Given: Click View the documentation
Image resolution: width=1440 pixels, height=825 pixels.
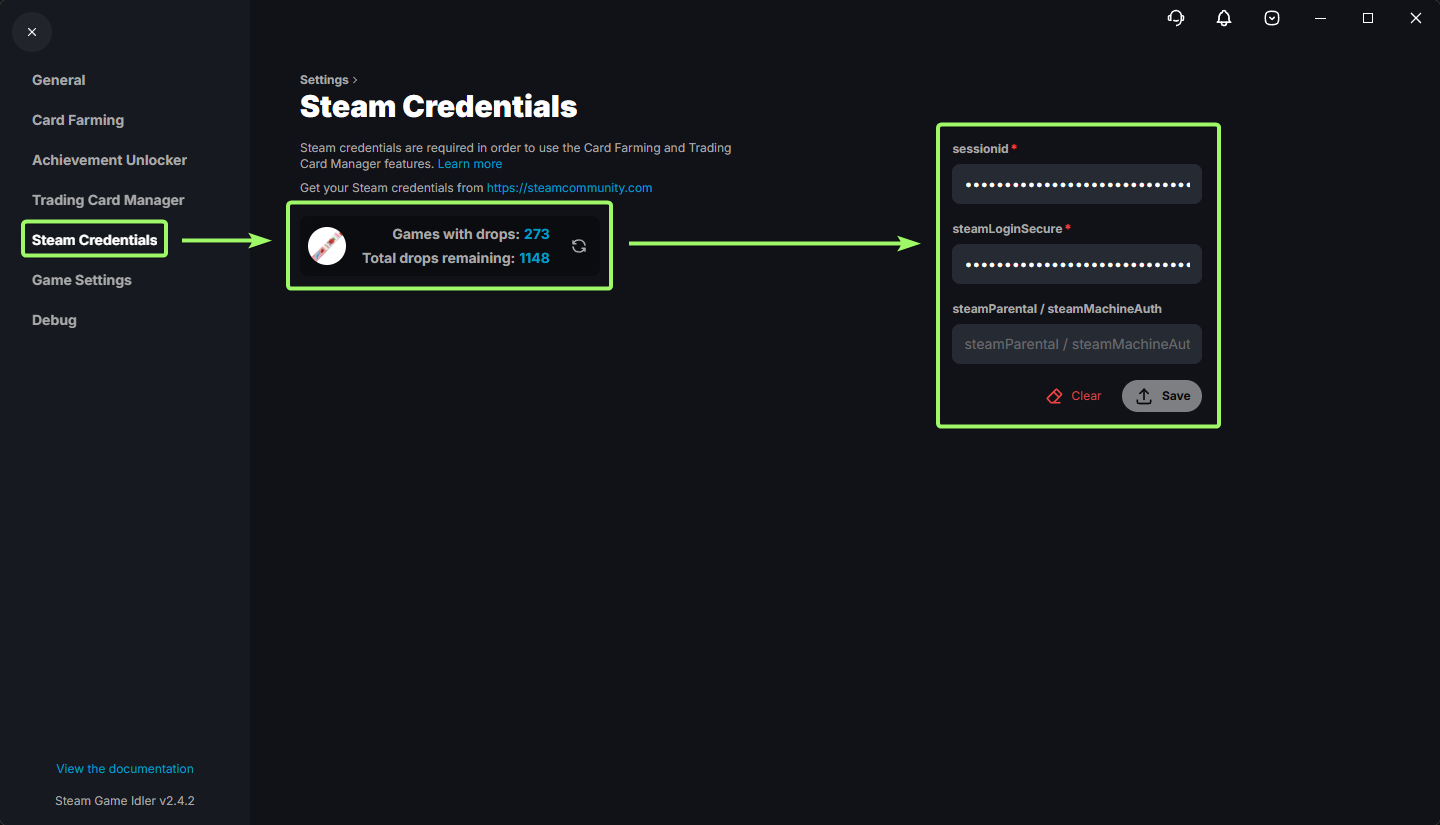Looking at the screenshot, I should [124, 768].
